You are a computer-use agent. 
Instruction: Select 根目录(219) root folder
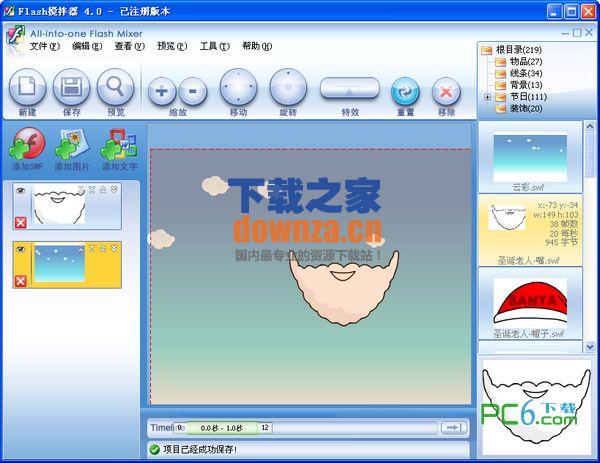(x=518, y=50)
